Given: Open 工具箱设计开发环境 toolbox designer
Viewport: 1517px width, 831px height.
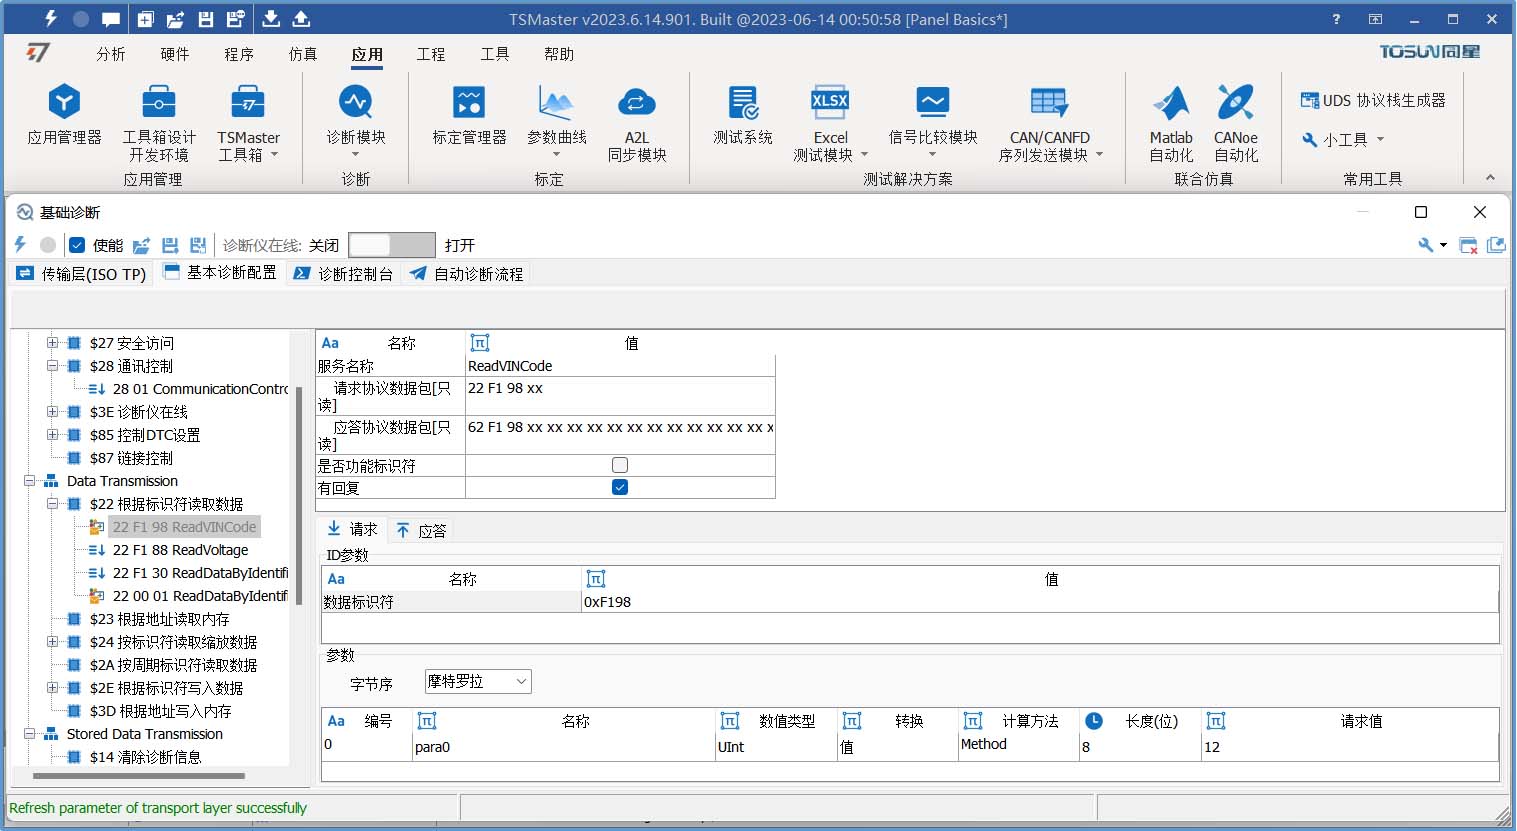Looking at the screenshot, I should (x=159, y=122).
